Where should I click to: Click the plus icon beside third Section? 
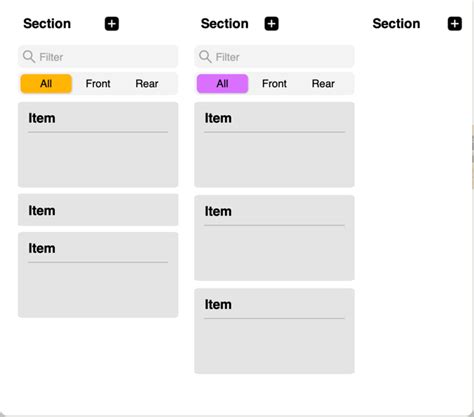click(x=454, y=24)
